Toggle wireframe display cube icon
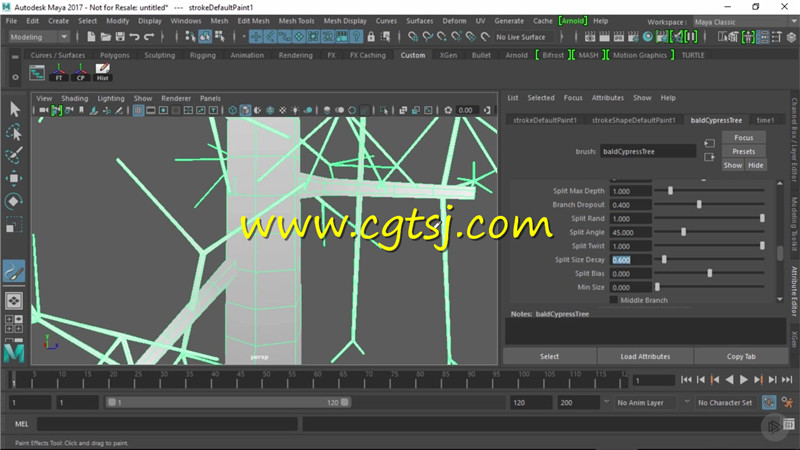 [x=233, y=110]
